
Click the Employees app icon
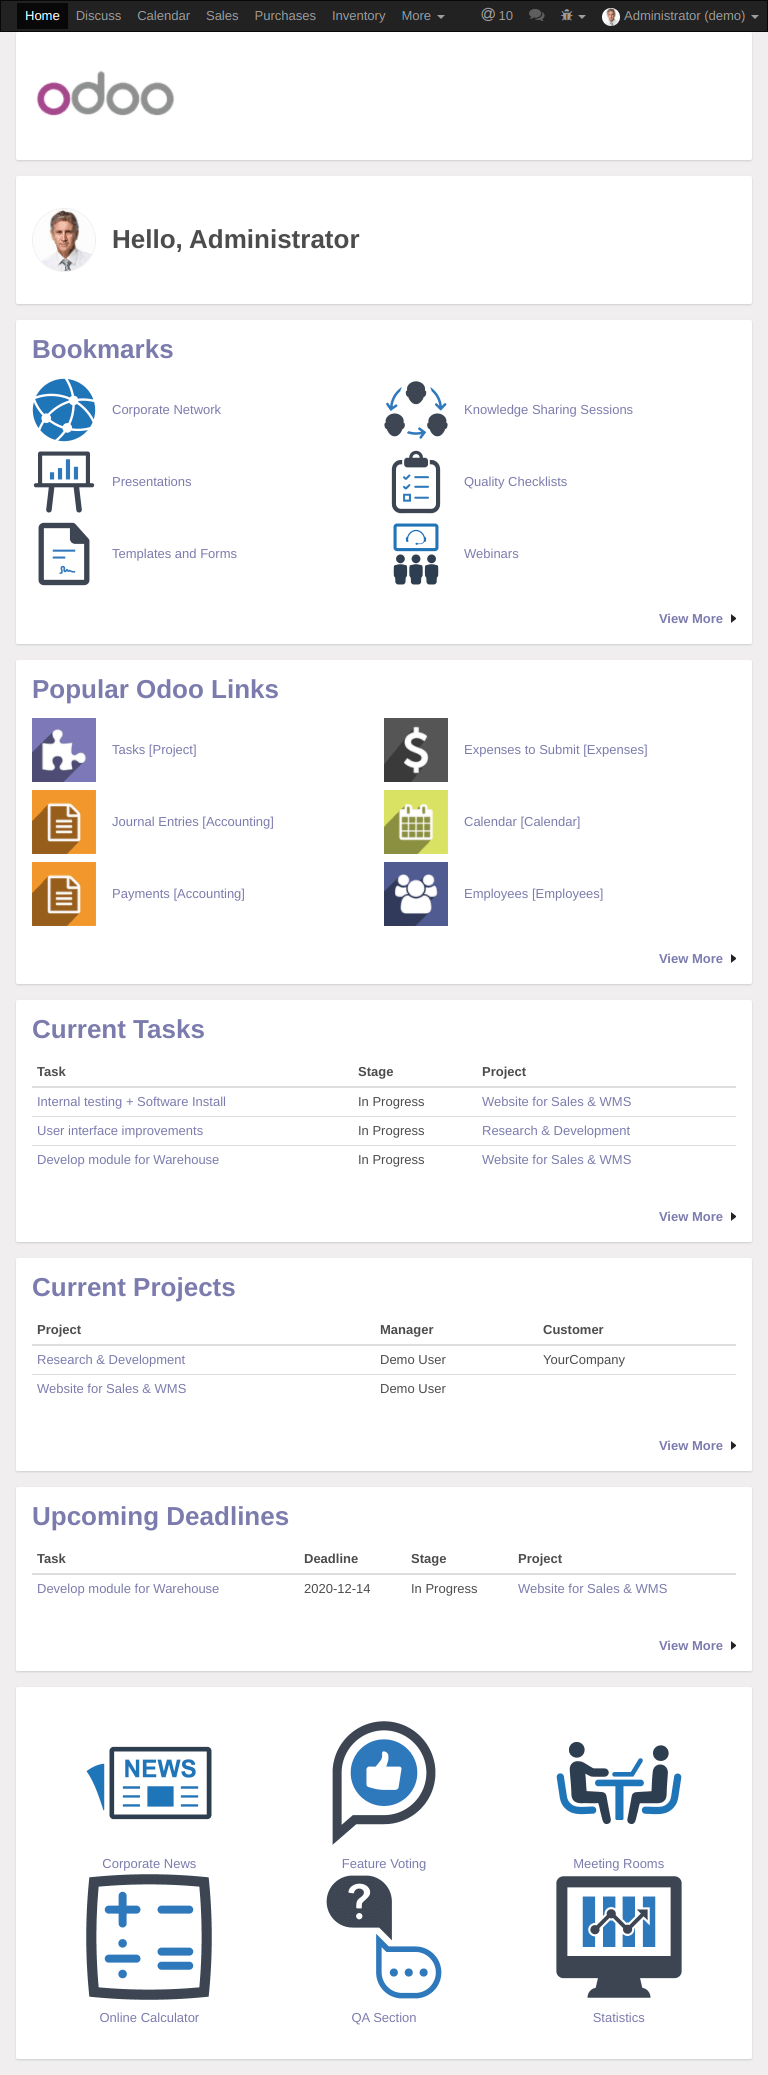416,894
